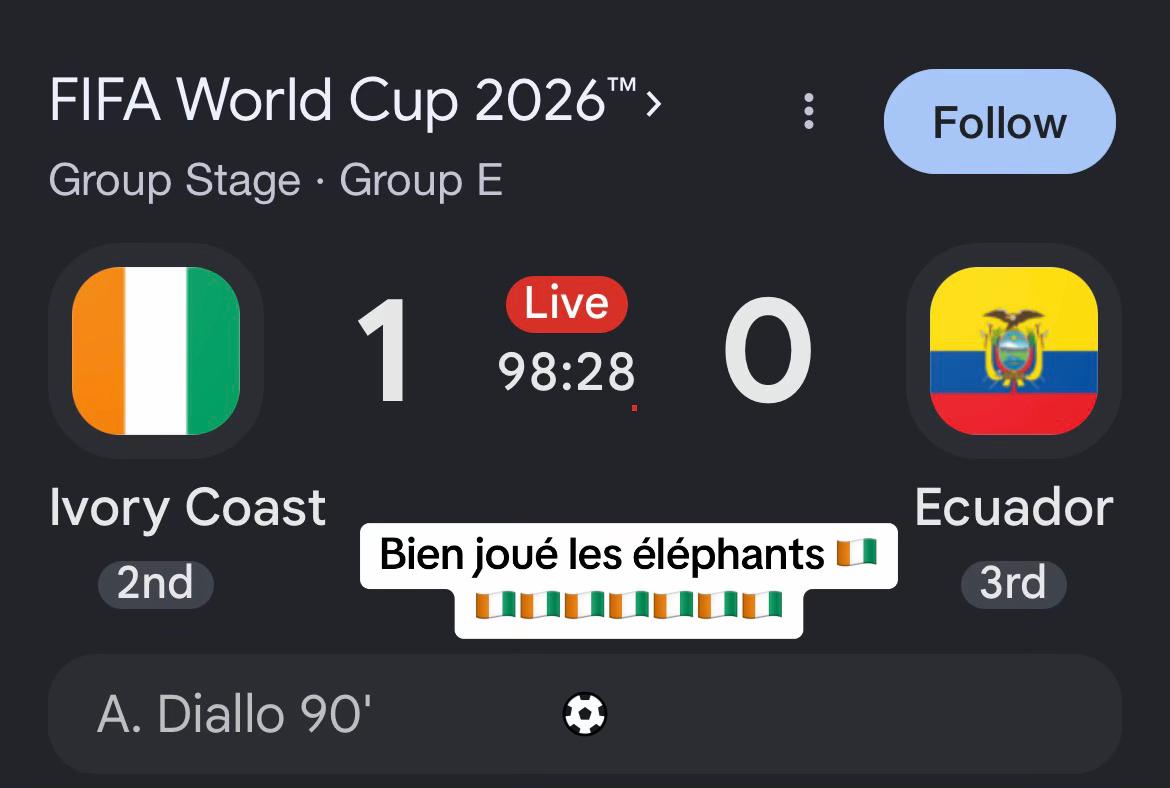Expand the chevron next to World Cup 2026

point(654,104)
